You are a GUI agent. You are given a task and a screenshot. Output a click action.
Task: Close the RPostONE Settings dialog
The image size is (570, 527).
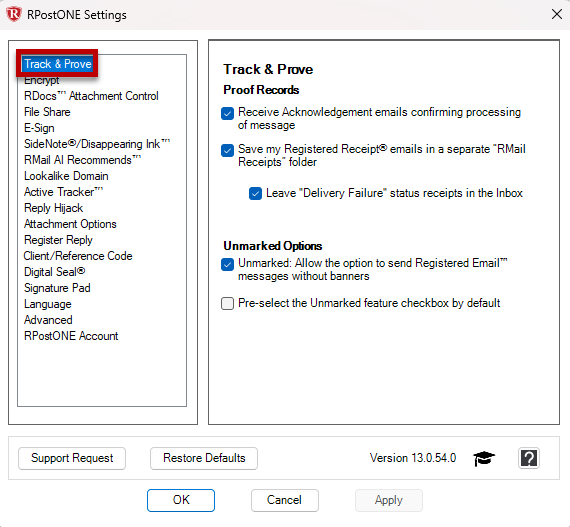557,15
